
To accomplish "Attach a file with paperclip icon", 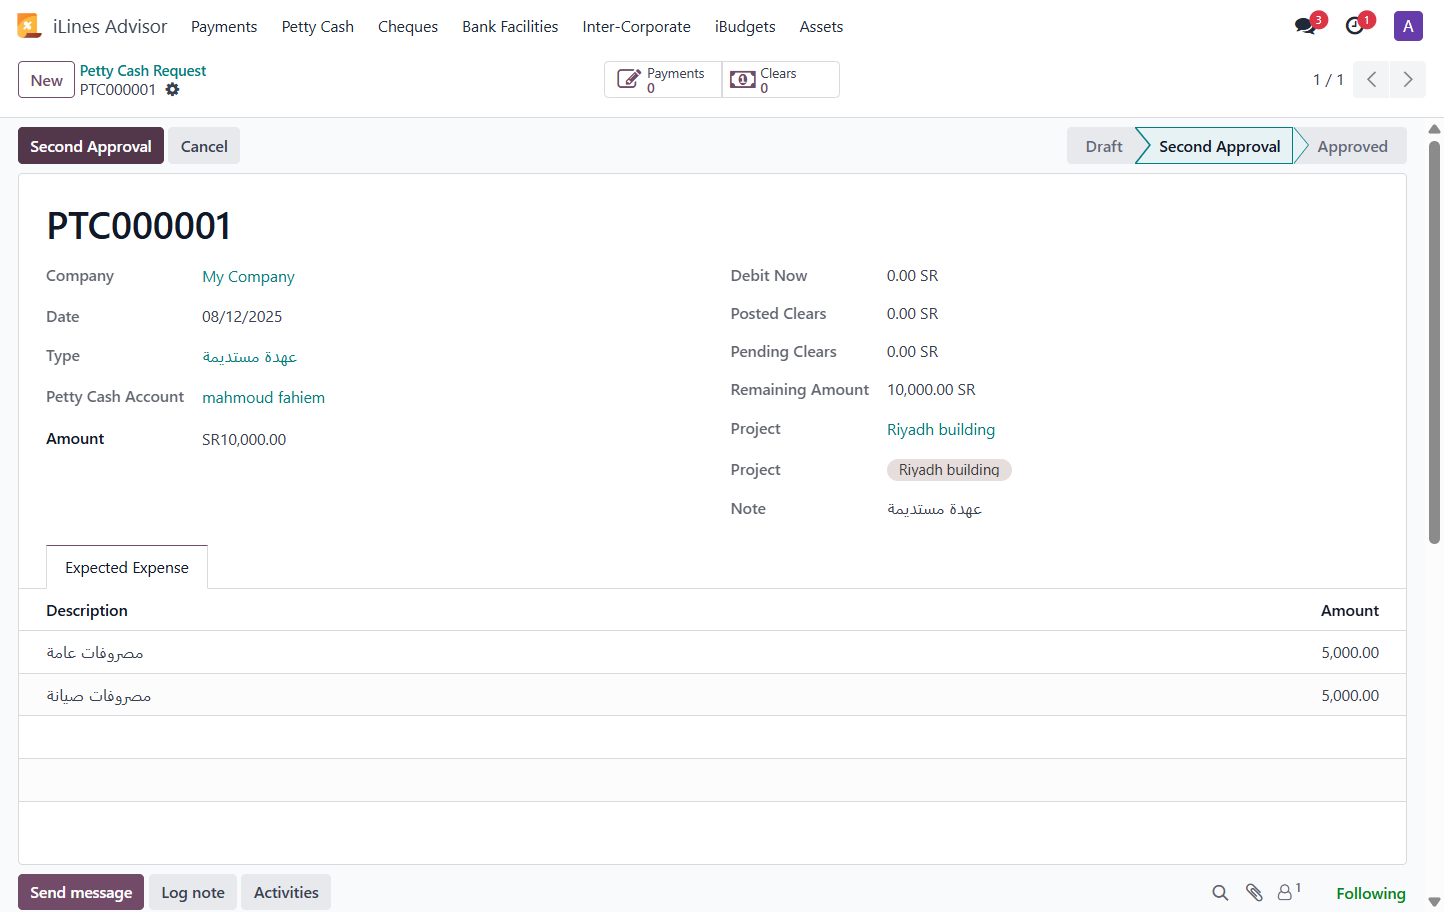I will point(1254,893).
